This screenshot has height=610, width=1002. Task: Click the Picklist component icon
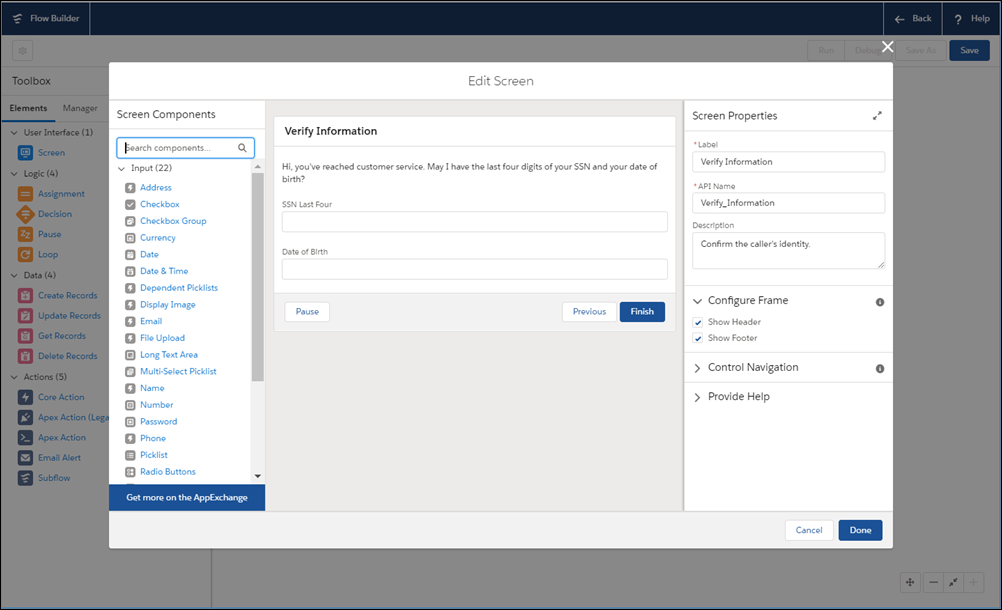130,455
